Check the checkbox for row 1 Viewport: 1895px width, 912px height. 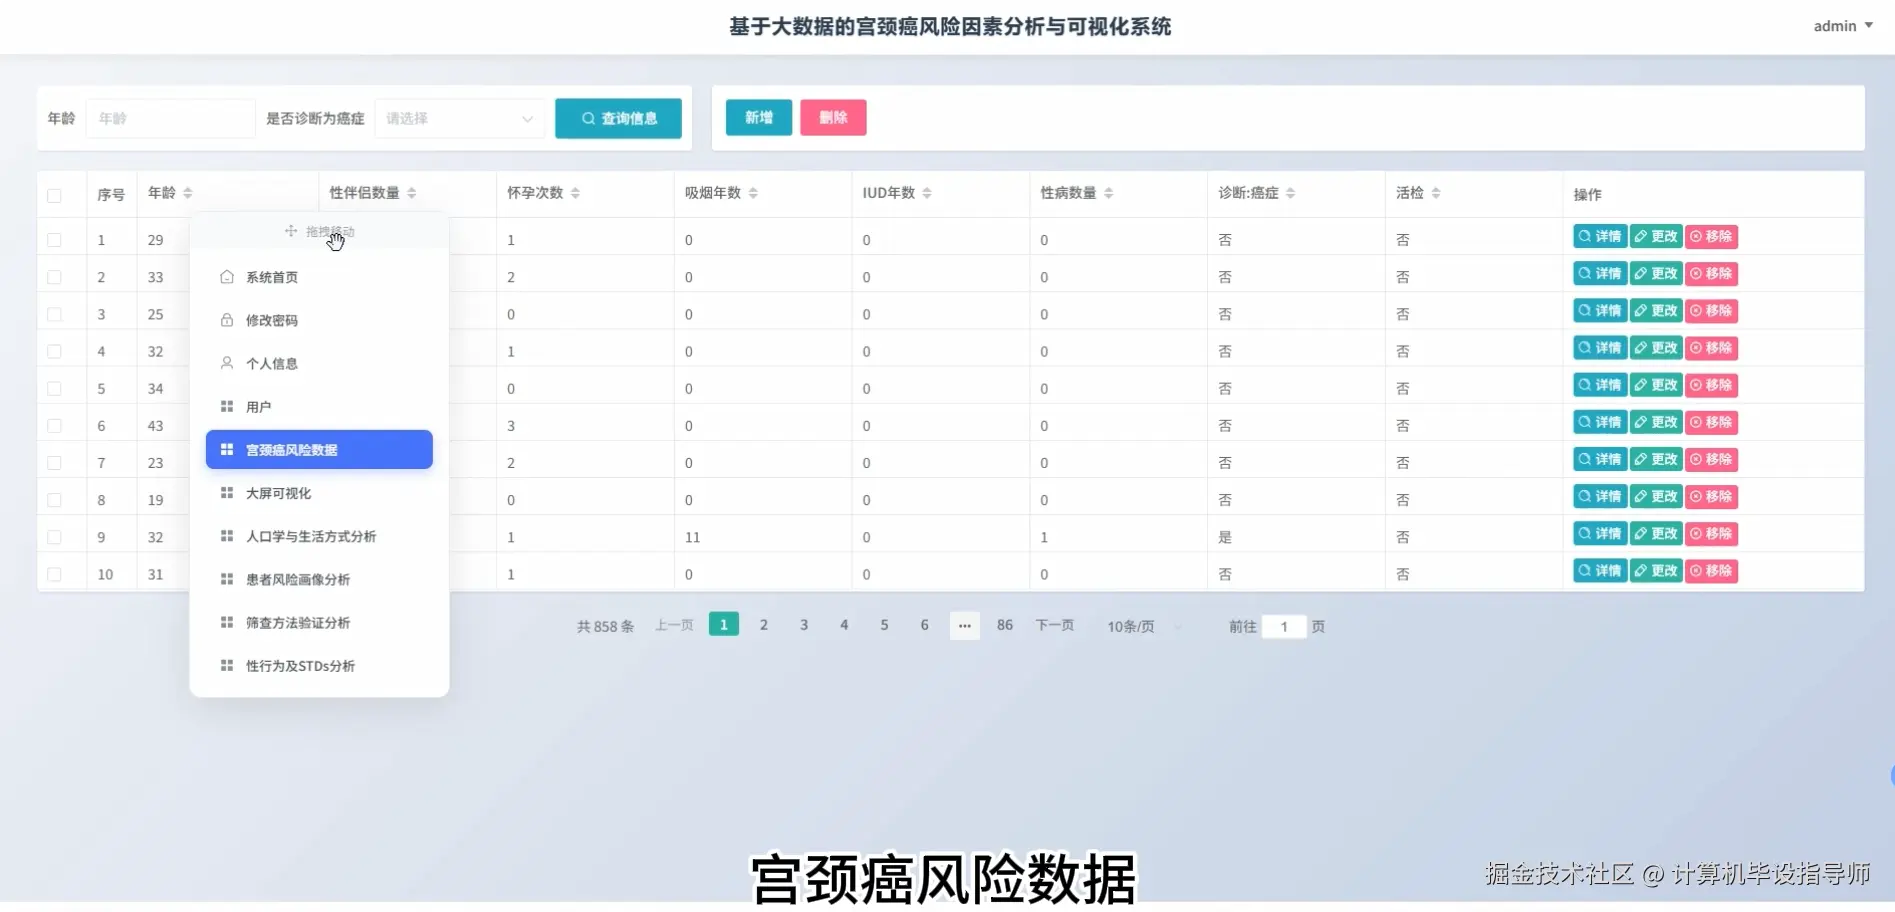(54, 240)
